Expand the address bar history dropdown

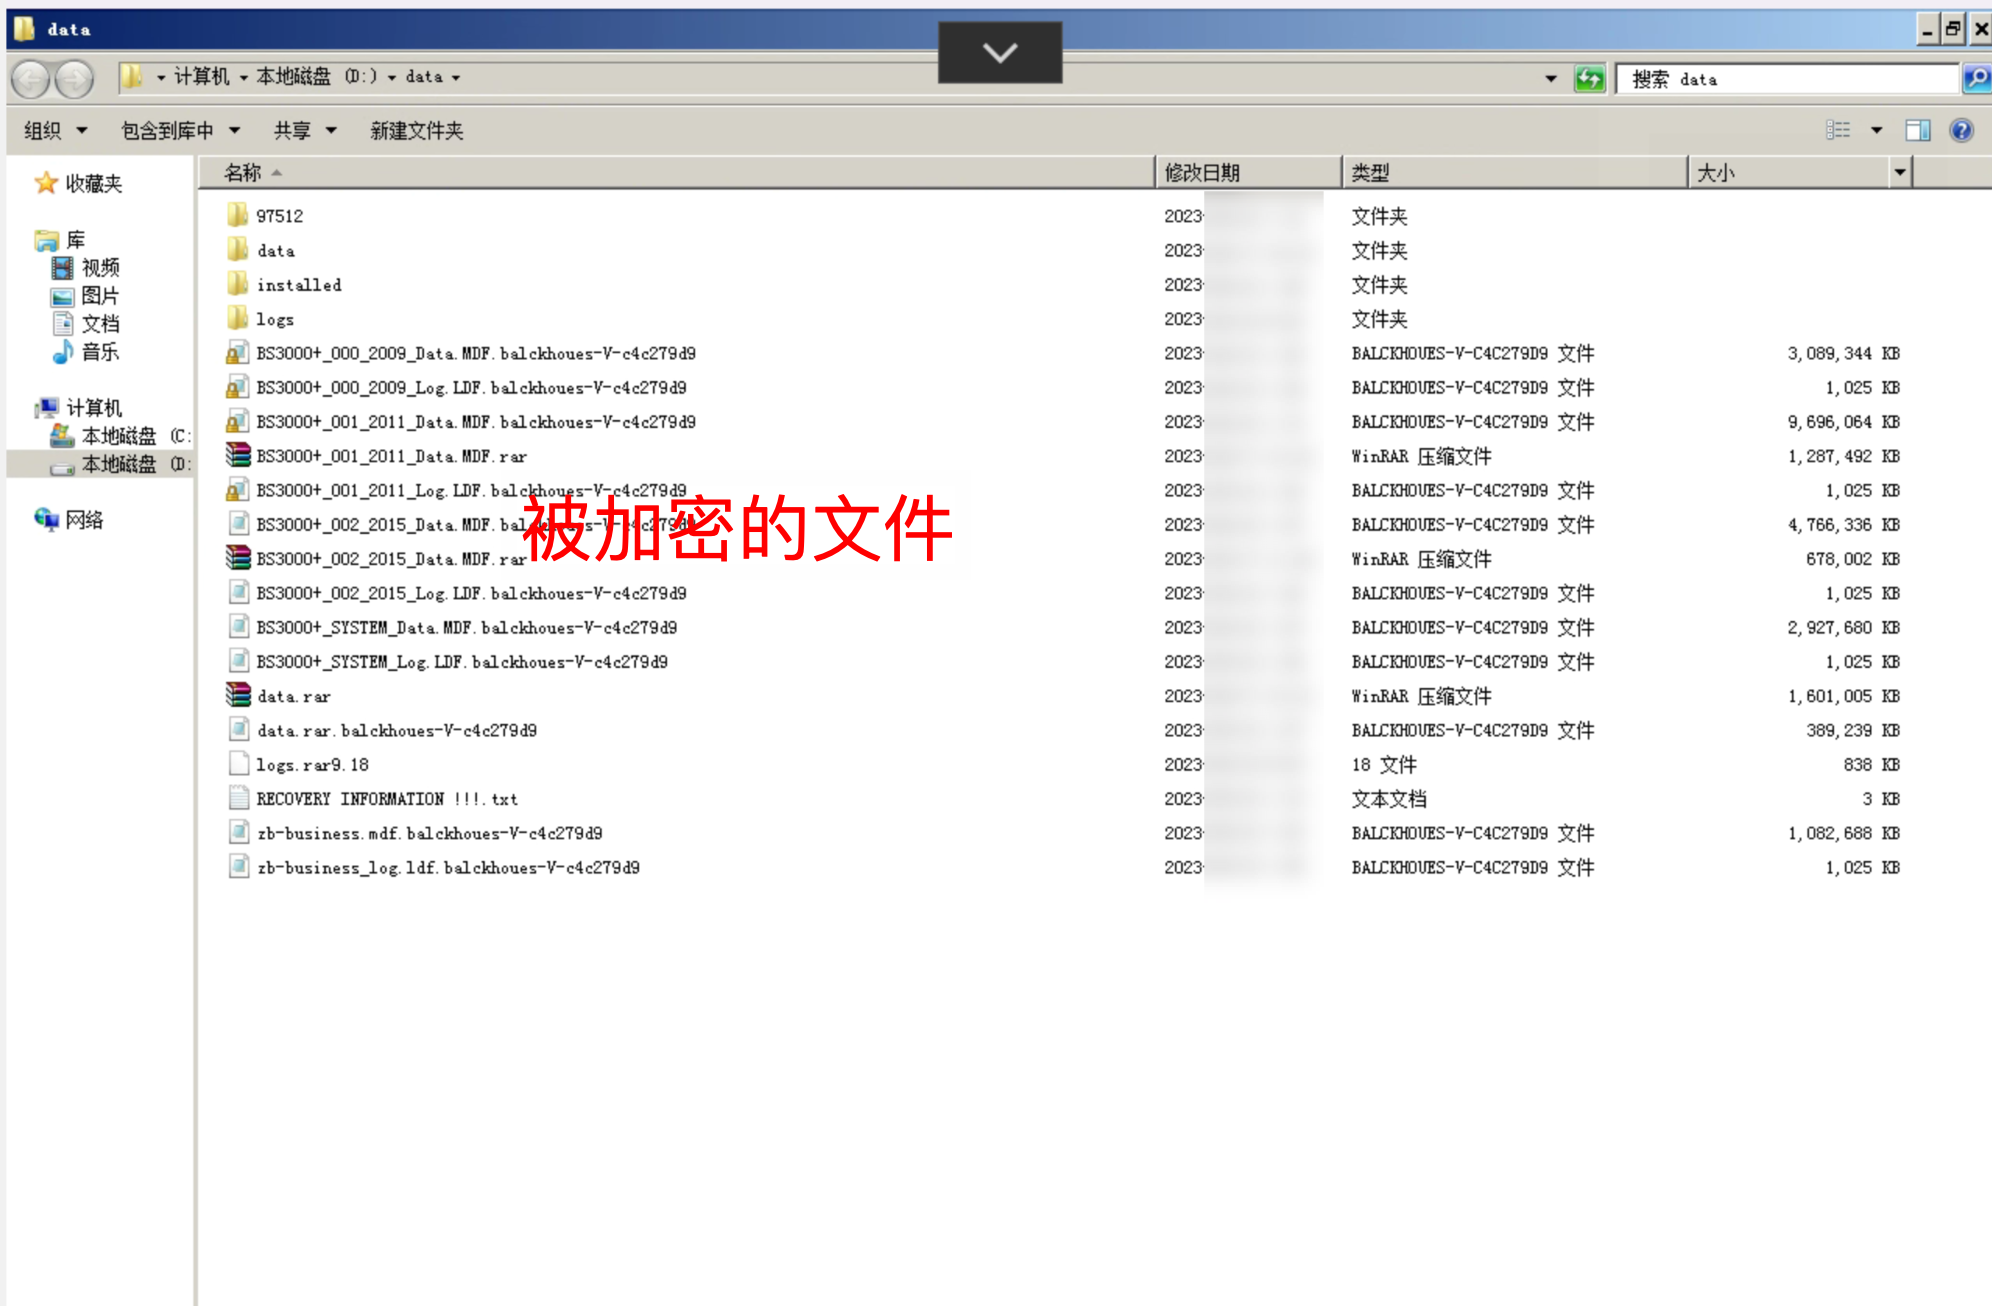pos(1551,78)
